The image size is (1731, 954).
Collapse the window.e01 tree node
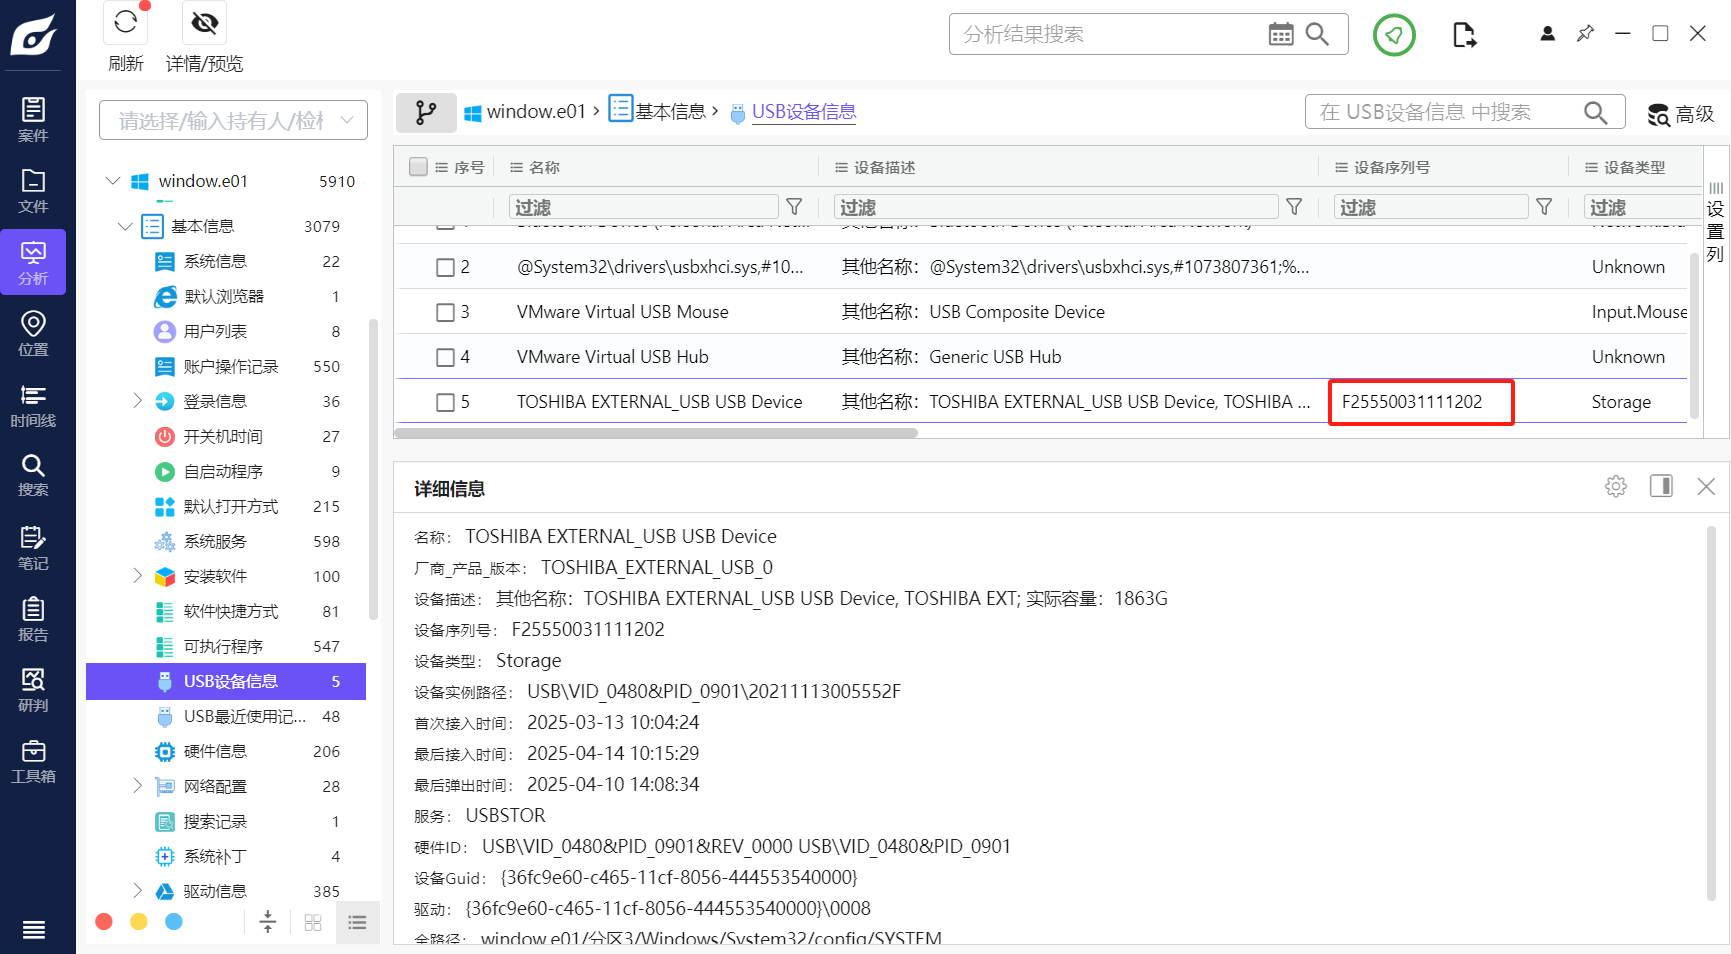113,181
